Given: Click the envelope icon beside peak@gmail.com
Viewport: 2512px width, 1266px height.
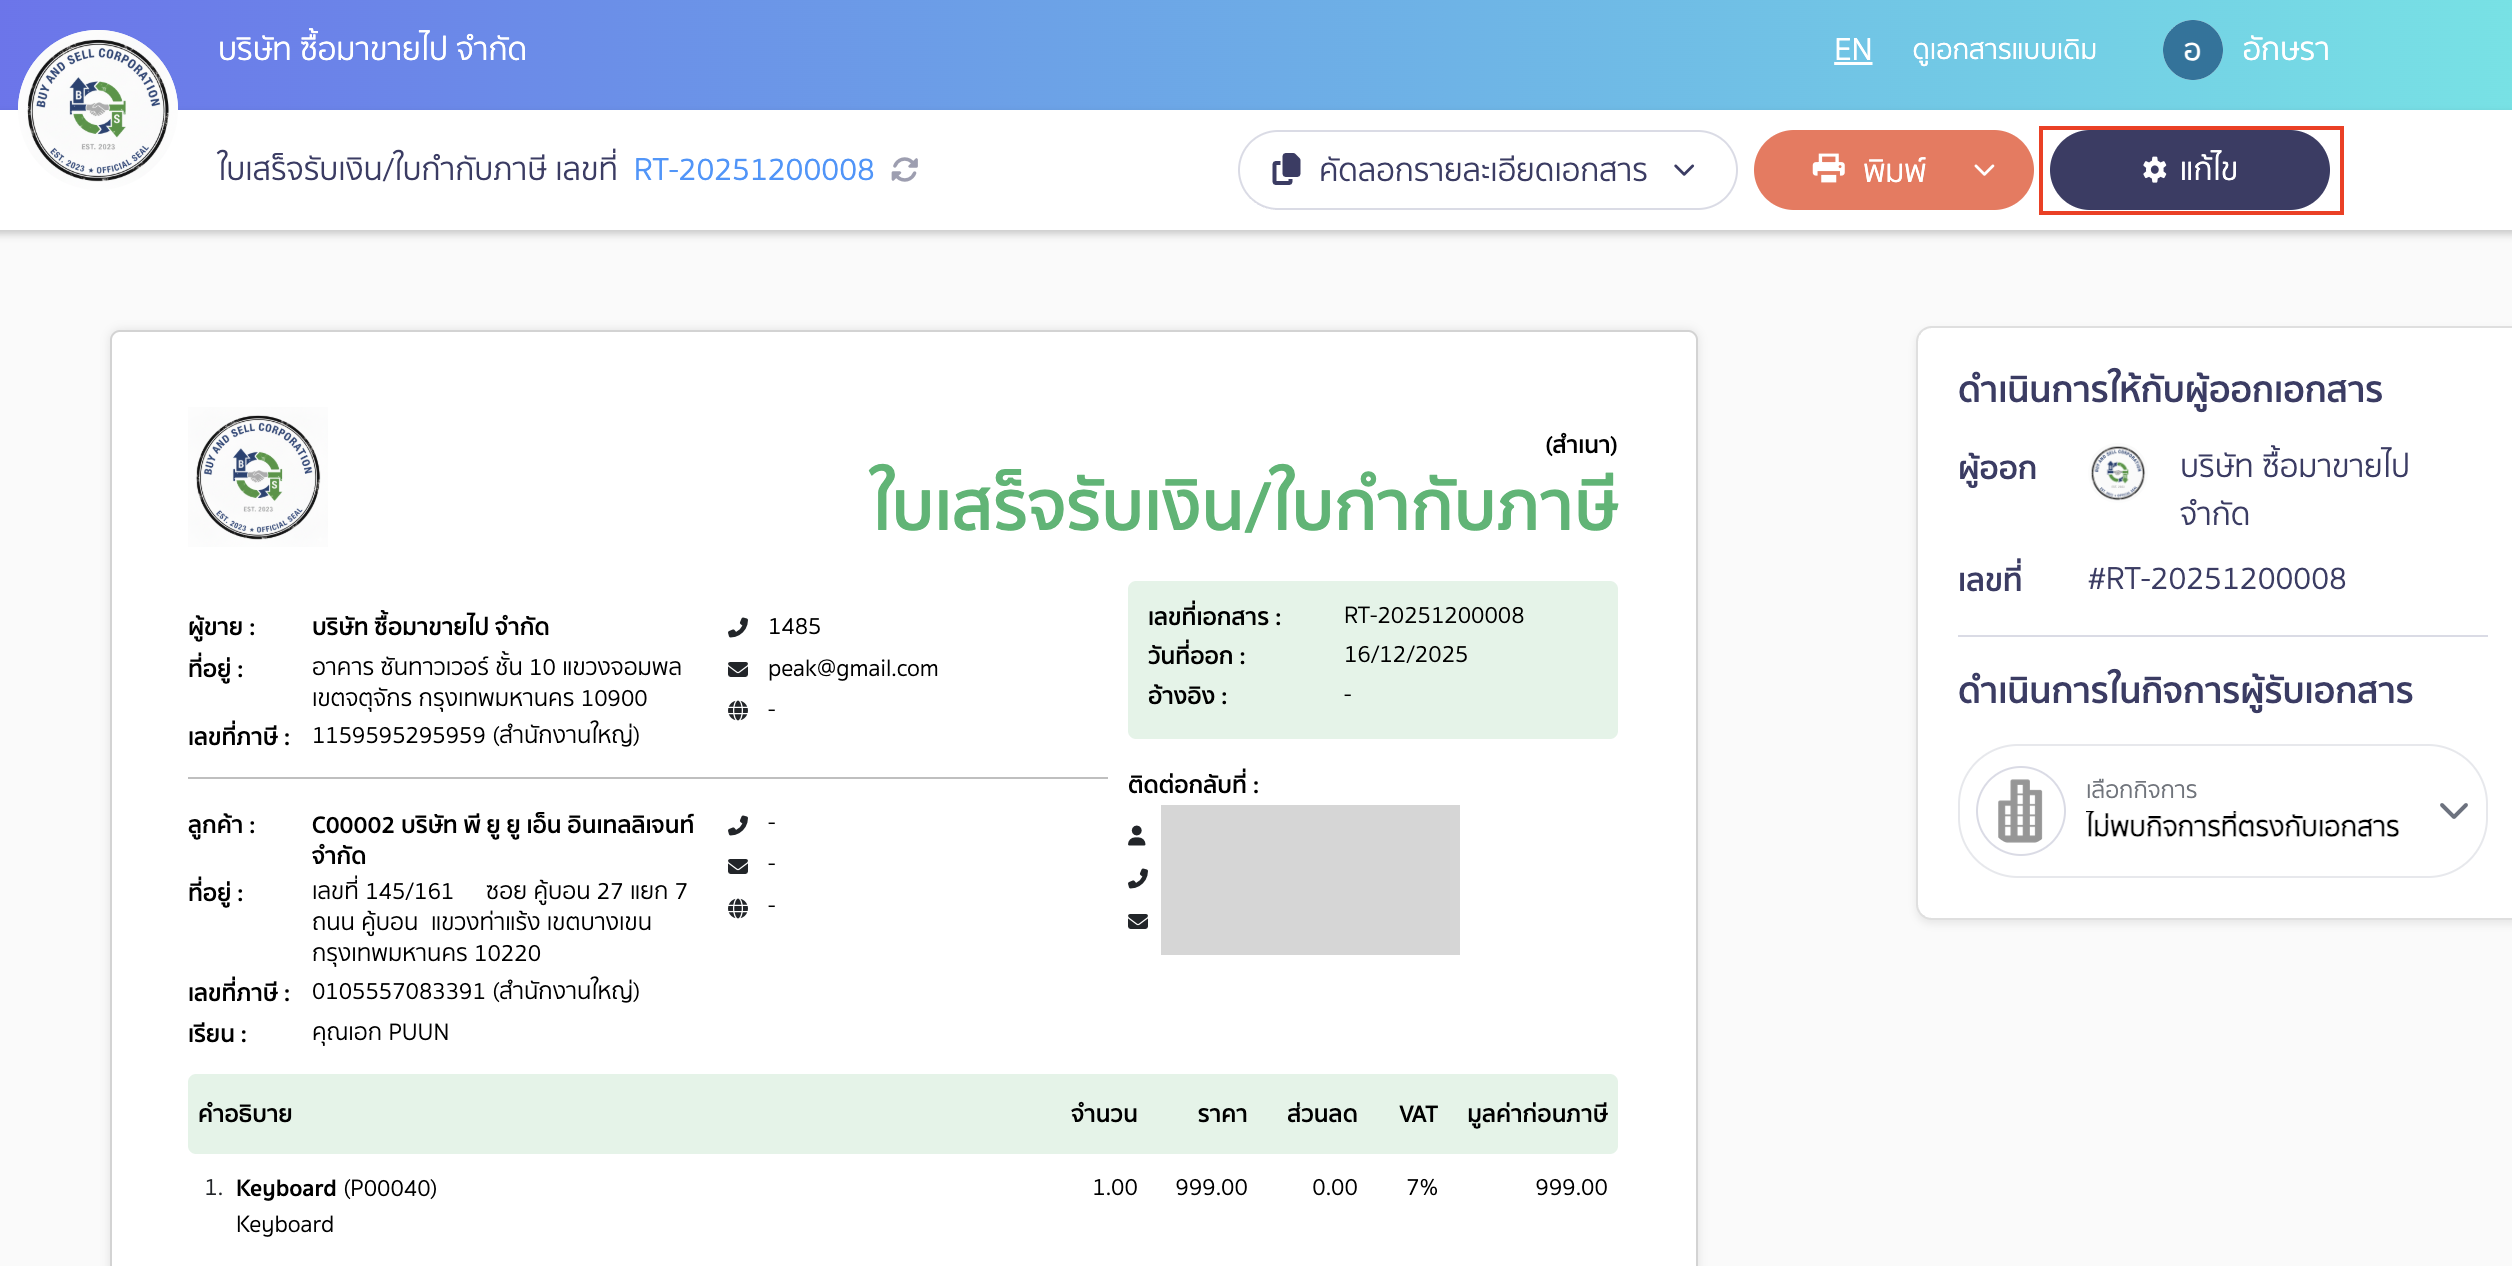Looking at the screenshot, I should [738, 668].
